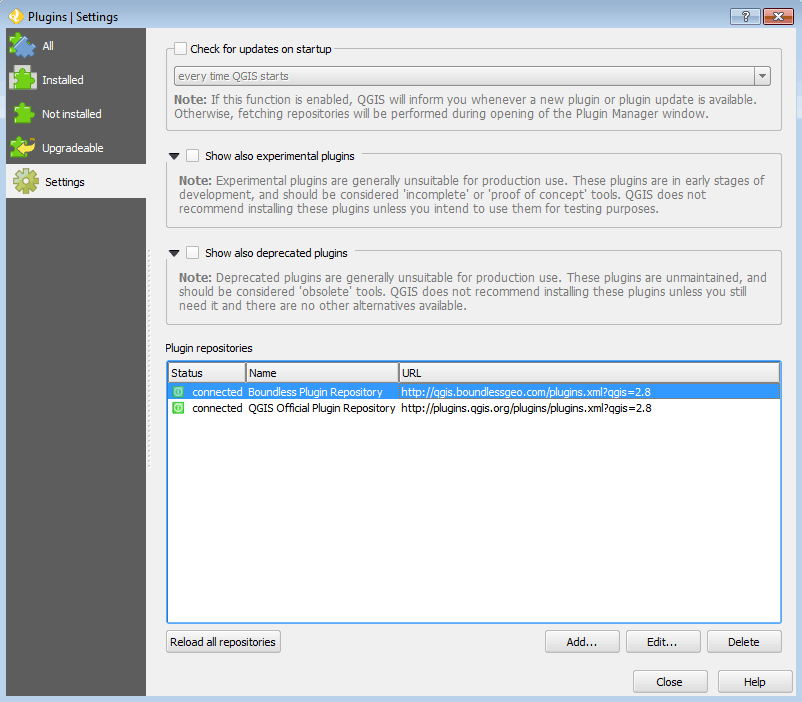Click the Not installed plugins icon
This screenshot has height=702, width=802.
pos(22,112)
